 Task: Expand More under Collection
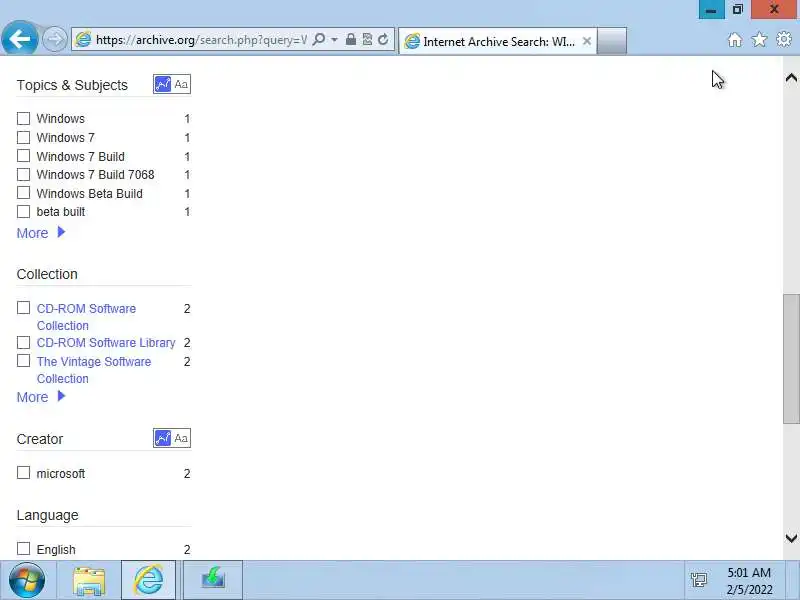41,397
